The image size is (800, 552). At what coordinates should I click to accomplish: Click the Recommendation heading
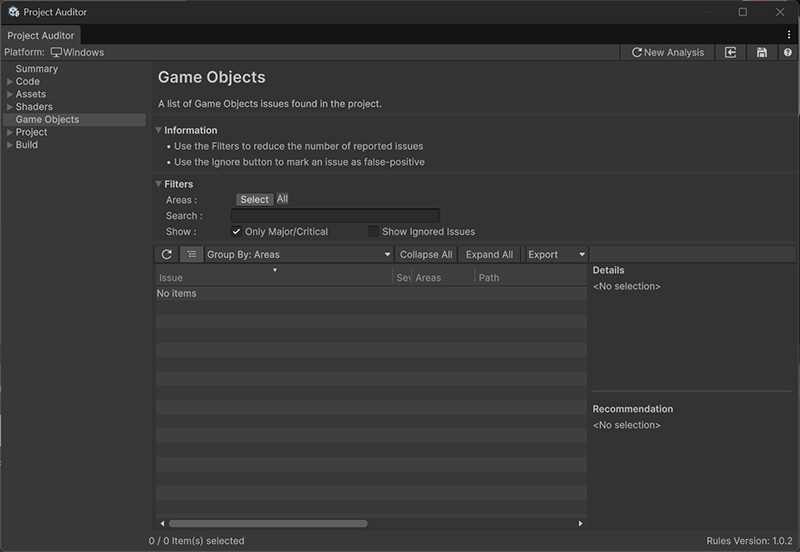coord(633,409)
